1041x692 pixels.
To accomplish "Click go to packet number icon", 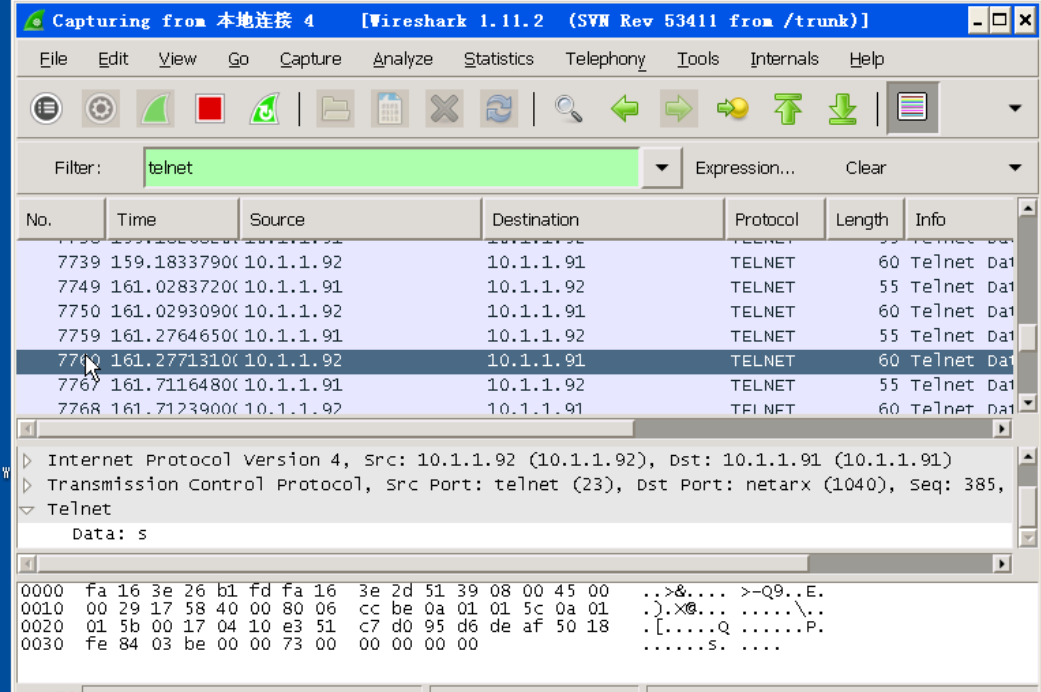I will pos(733,108).
